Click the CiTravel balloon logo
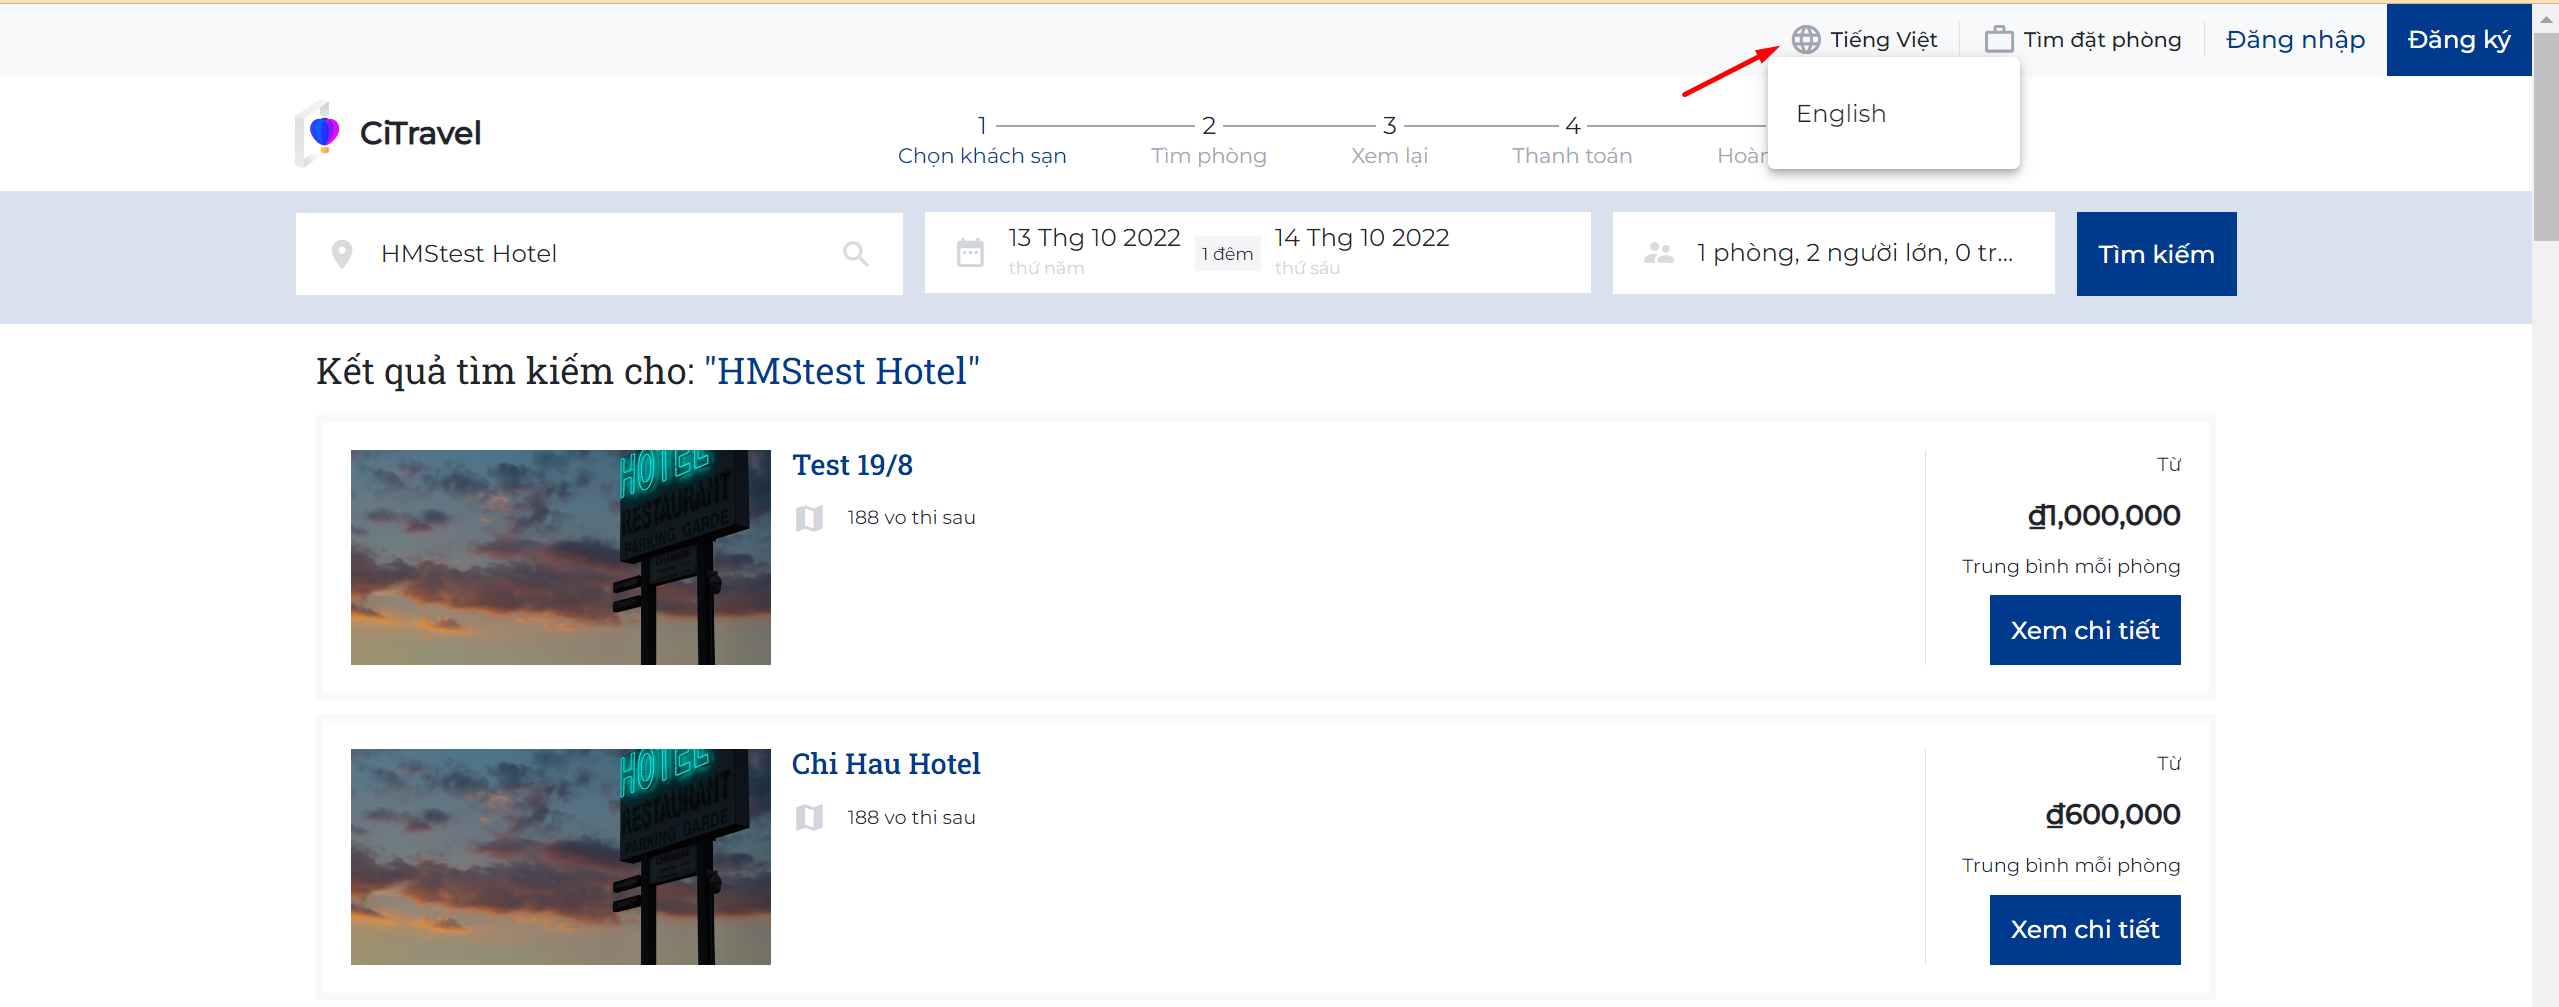 click(322, 133)
